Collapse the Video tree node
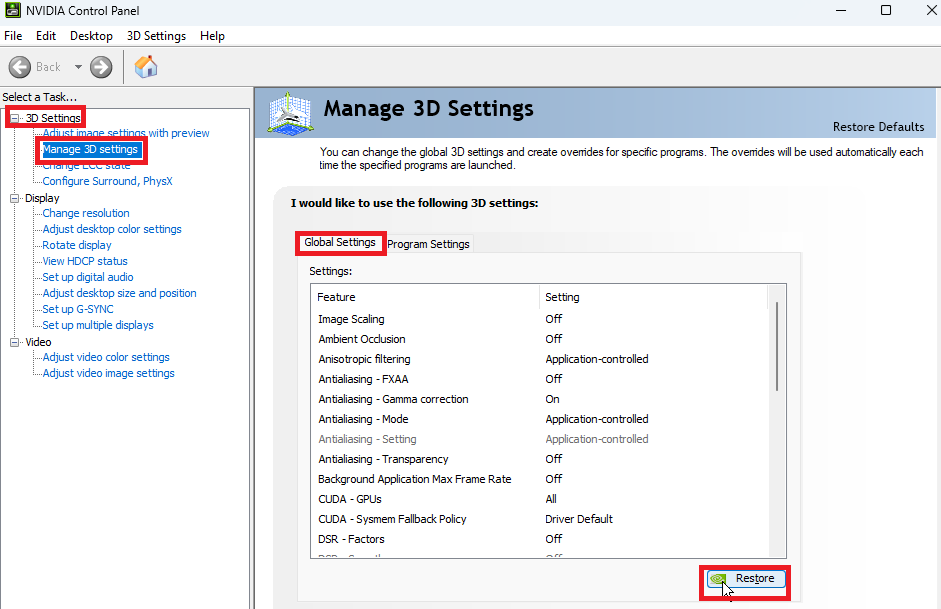941x609 pixels. point(14,343)
